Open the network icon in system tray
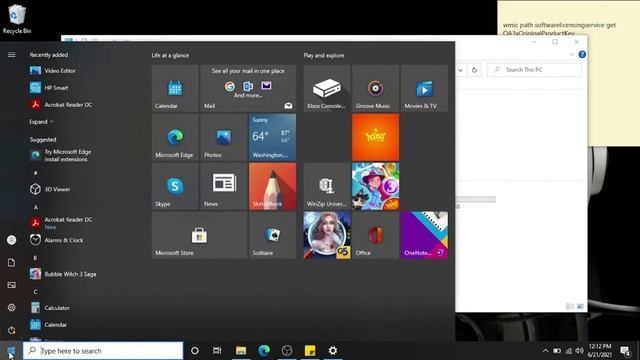This screenshot has width=640, height=360. [568, 351]
